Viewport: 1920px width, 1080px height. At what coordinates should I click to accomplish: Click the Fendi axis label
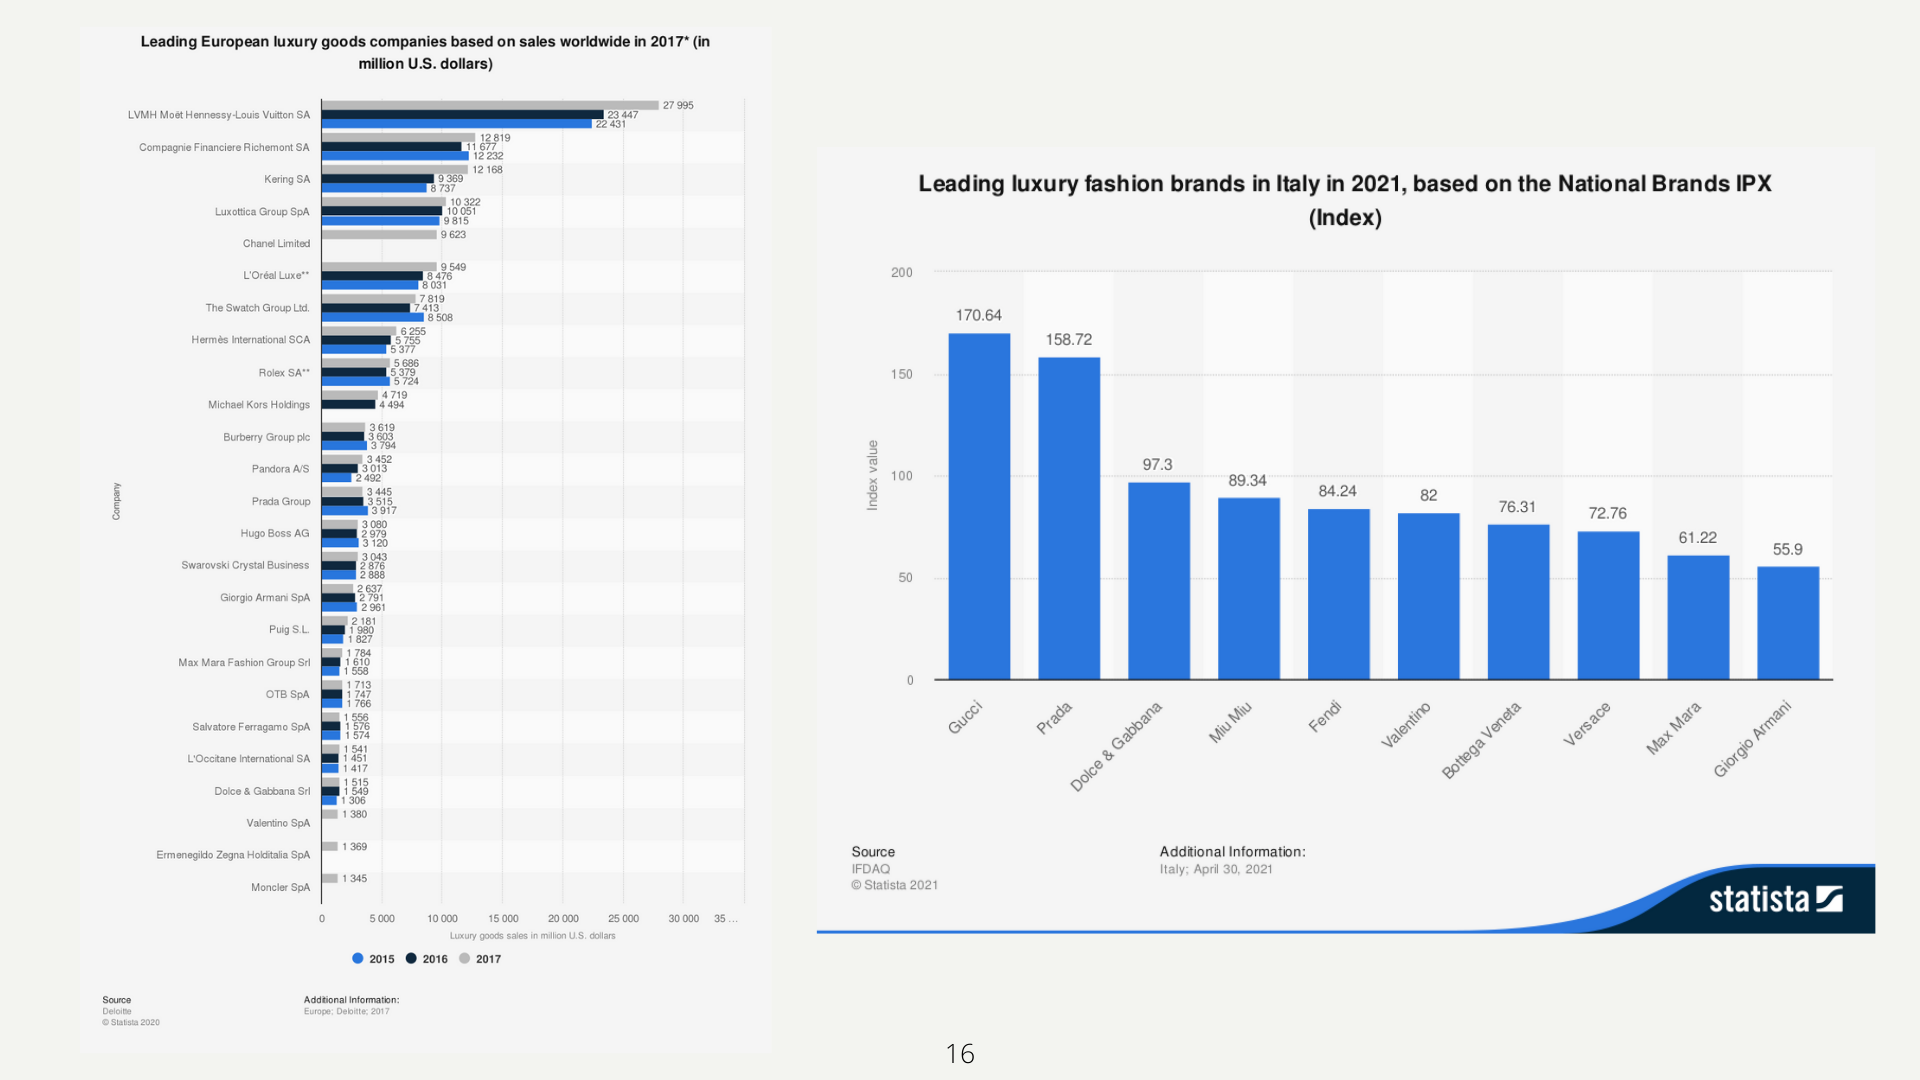pyautogui.click(x=1325, y=716)
